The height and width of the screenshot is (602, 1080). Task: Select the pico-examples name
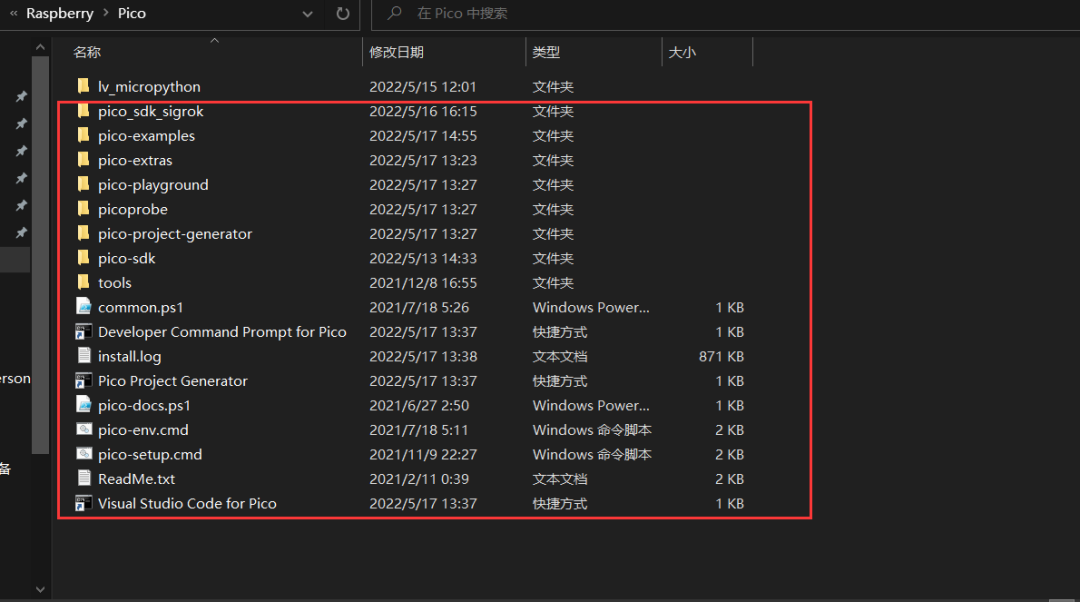[146, 136]
